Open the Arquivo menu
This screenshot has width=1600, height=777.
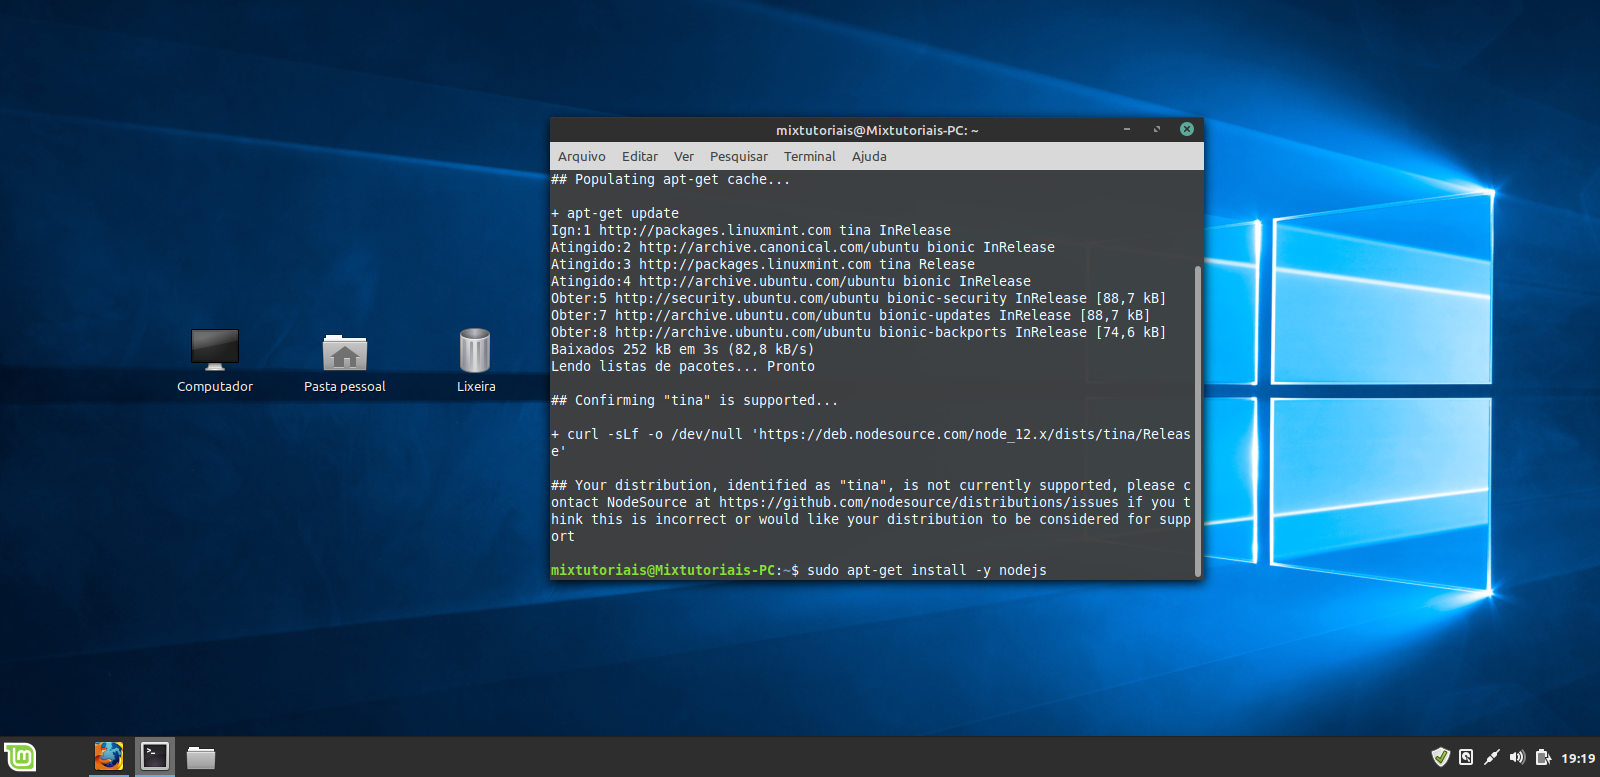pyautogui.click(x=582, y=156)
